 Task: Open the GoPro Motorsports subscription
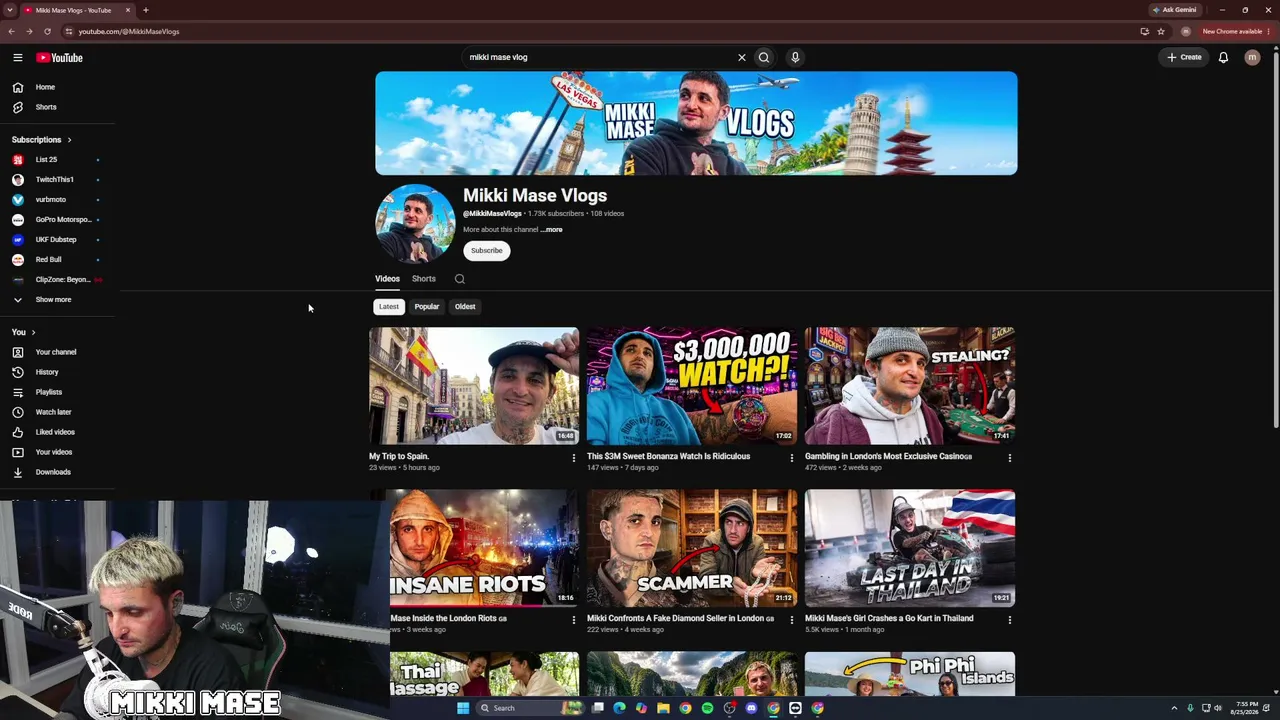click(x=55, y=219)
